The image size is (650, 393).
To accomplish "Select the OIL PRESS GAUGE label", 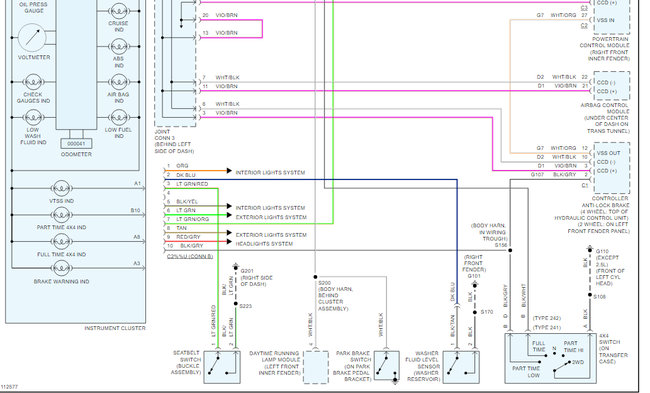I will pos(33,7).
